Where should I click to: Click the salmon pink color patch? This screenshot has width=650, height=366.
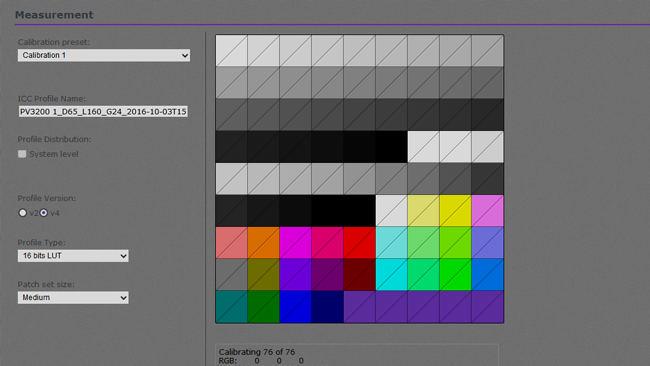click(231, 243)
